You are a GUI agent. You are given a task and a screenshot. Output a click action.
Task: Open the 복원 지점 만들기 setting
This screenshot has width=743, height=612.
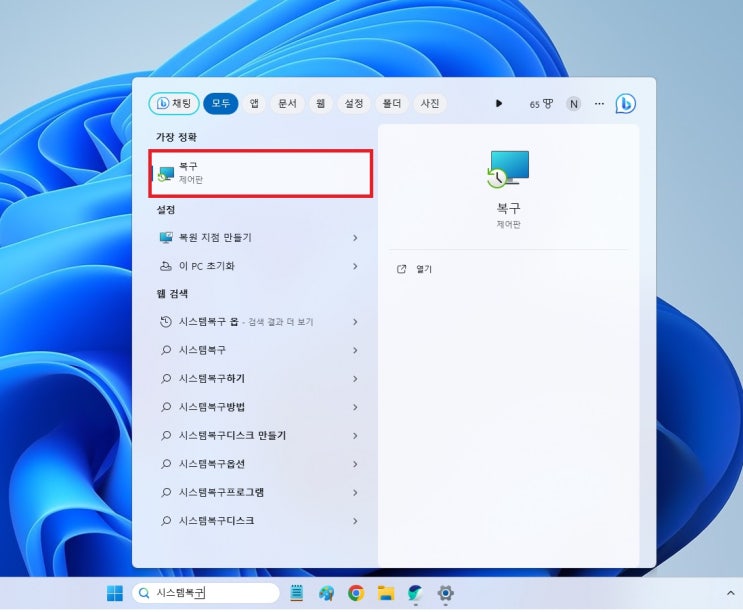click(x=260, y=237)
